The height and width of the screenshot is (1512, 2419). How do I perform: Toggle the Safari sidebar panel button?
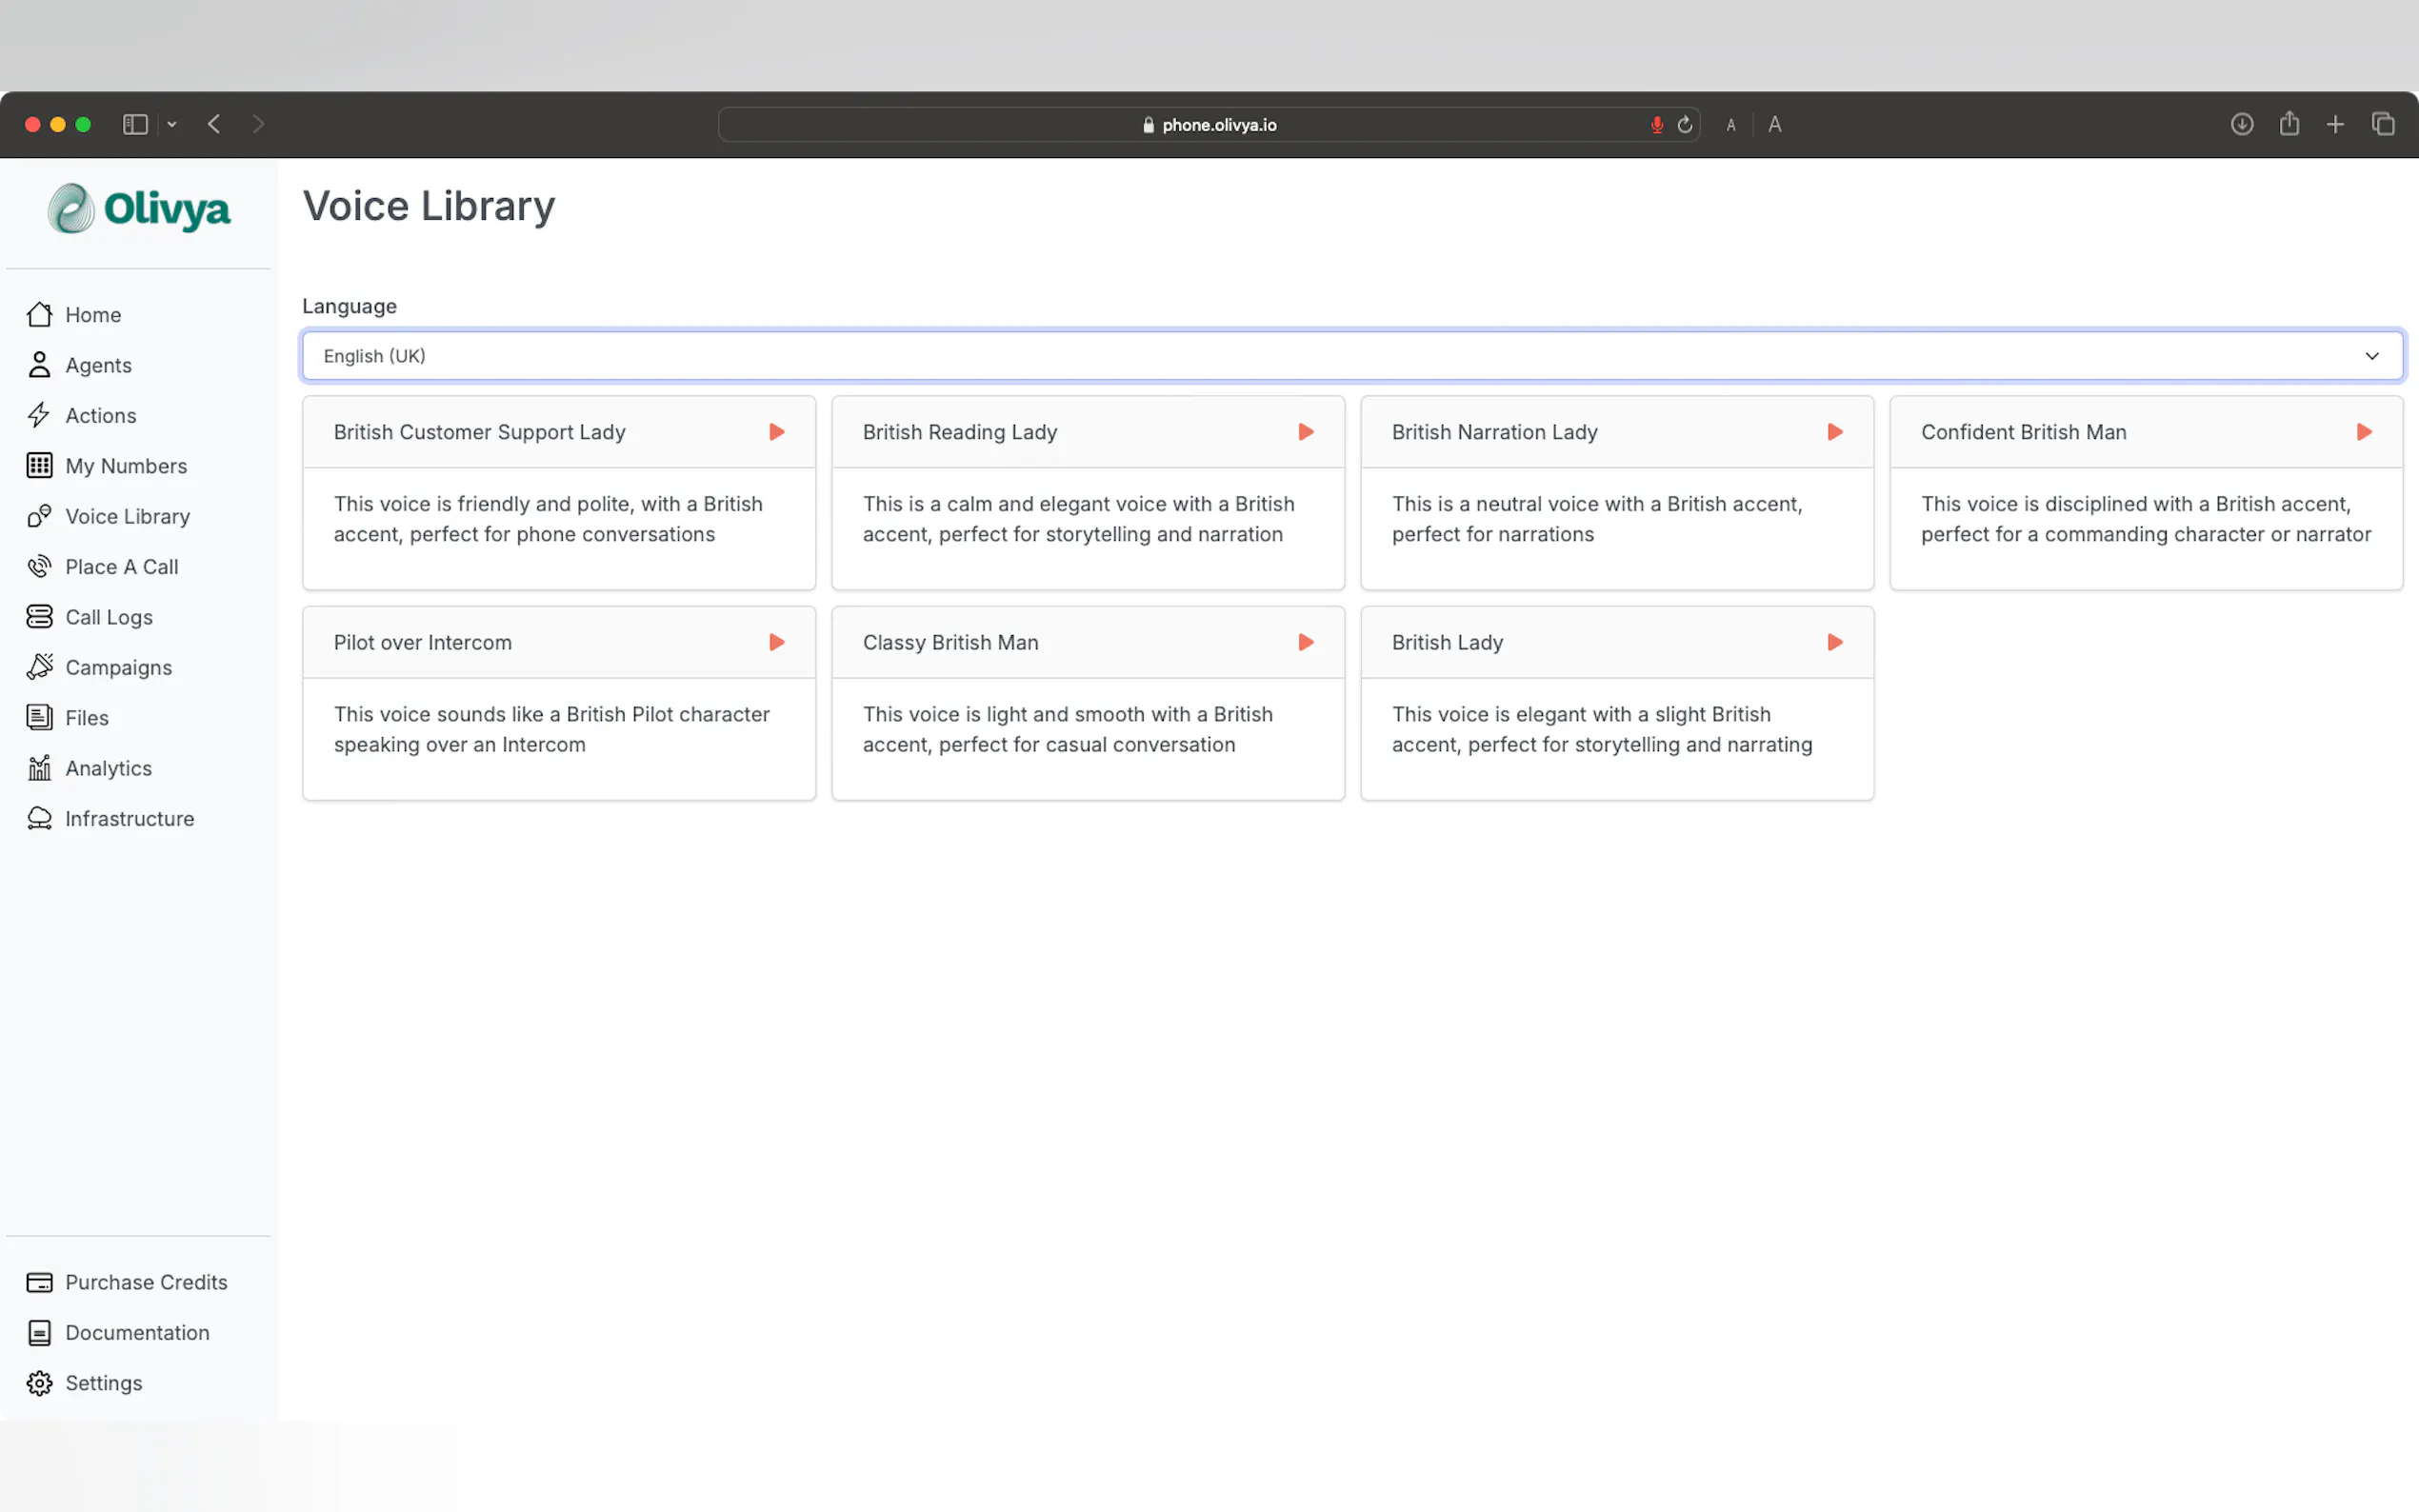[135, 124]
